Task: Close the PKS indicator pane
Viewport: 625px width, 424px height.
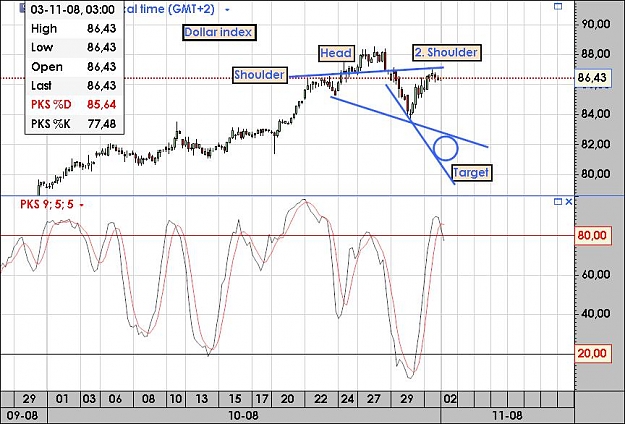Action: (x=569, y=202)
